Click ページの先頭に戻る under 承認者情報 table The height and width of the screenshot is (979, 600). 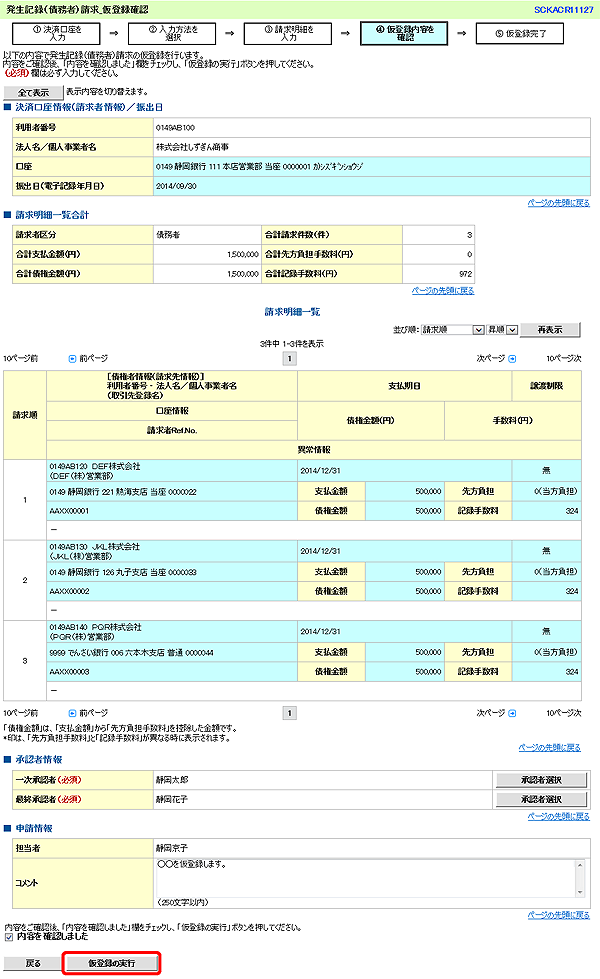coord(559,817)
